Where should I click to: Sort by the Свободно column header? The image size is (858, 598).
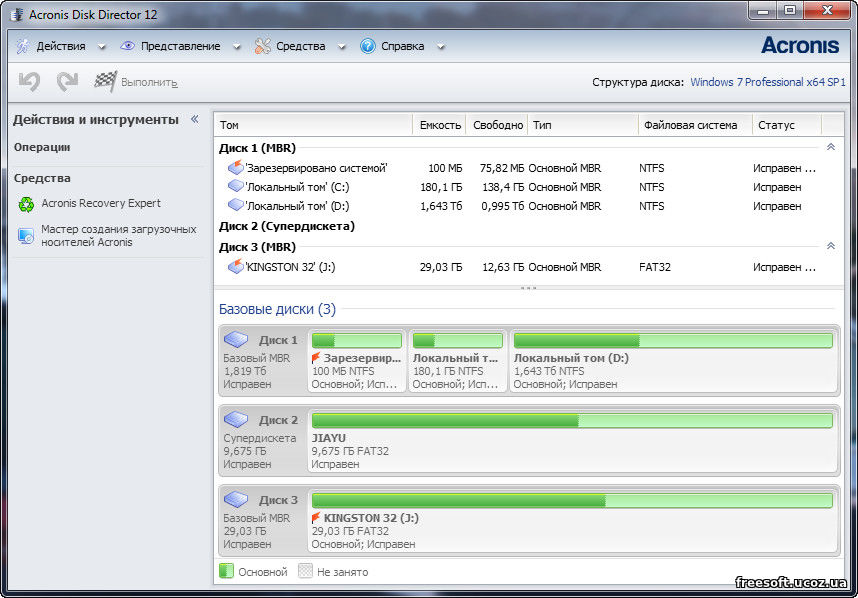[x=497, y=125]
